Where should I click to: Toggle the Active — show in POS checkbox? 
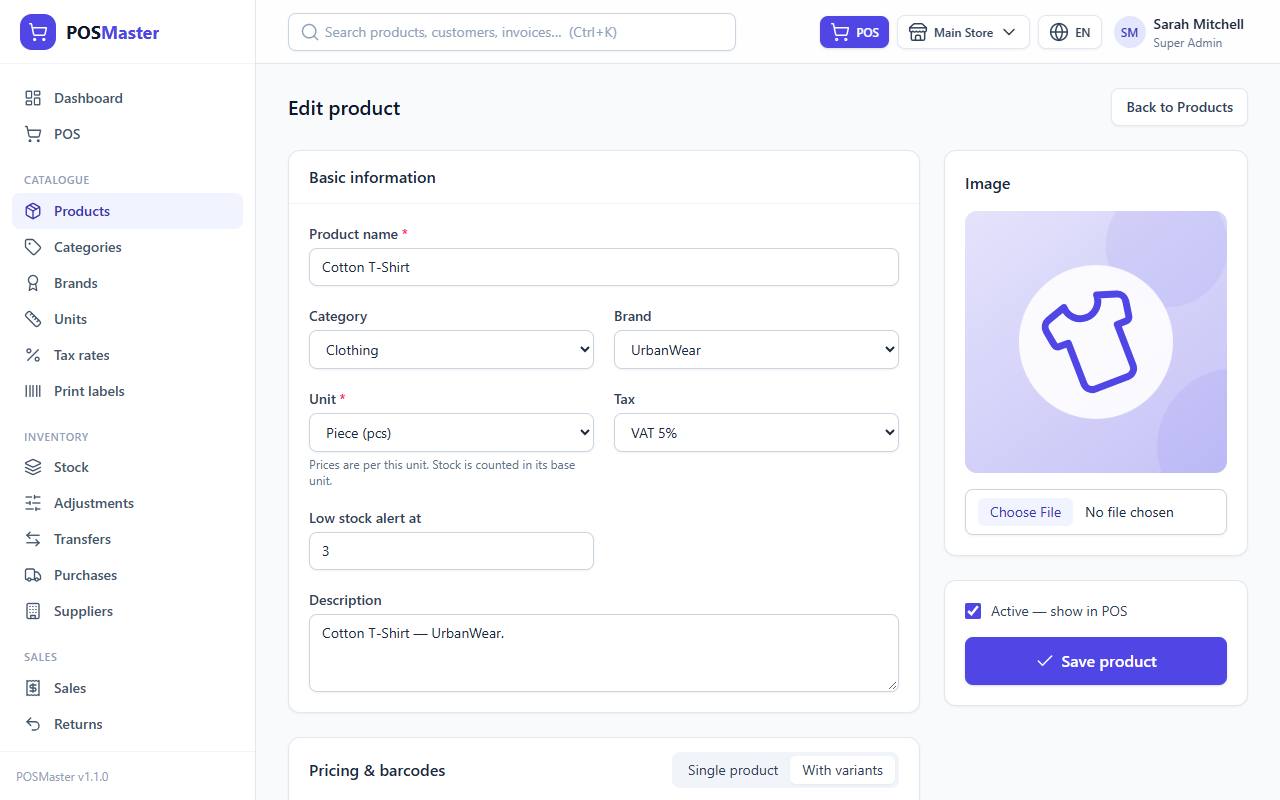click(x=973, y=611)
